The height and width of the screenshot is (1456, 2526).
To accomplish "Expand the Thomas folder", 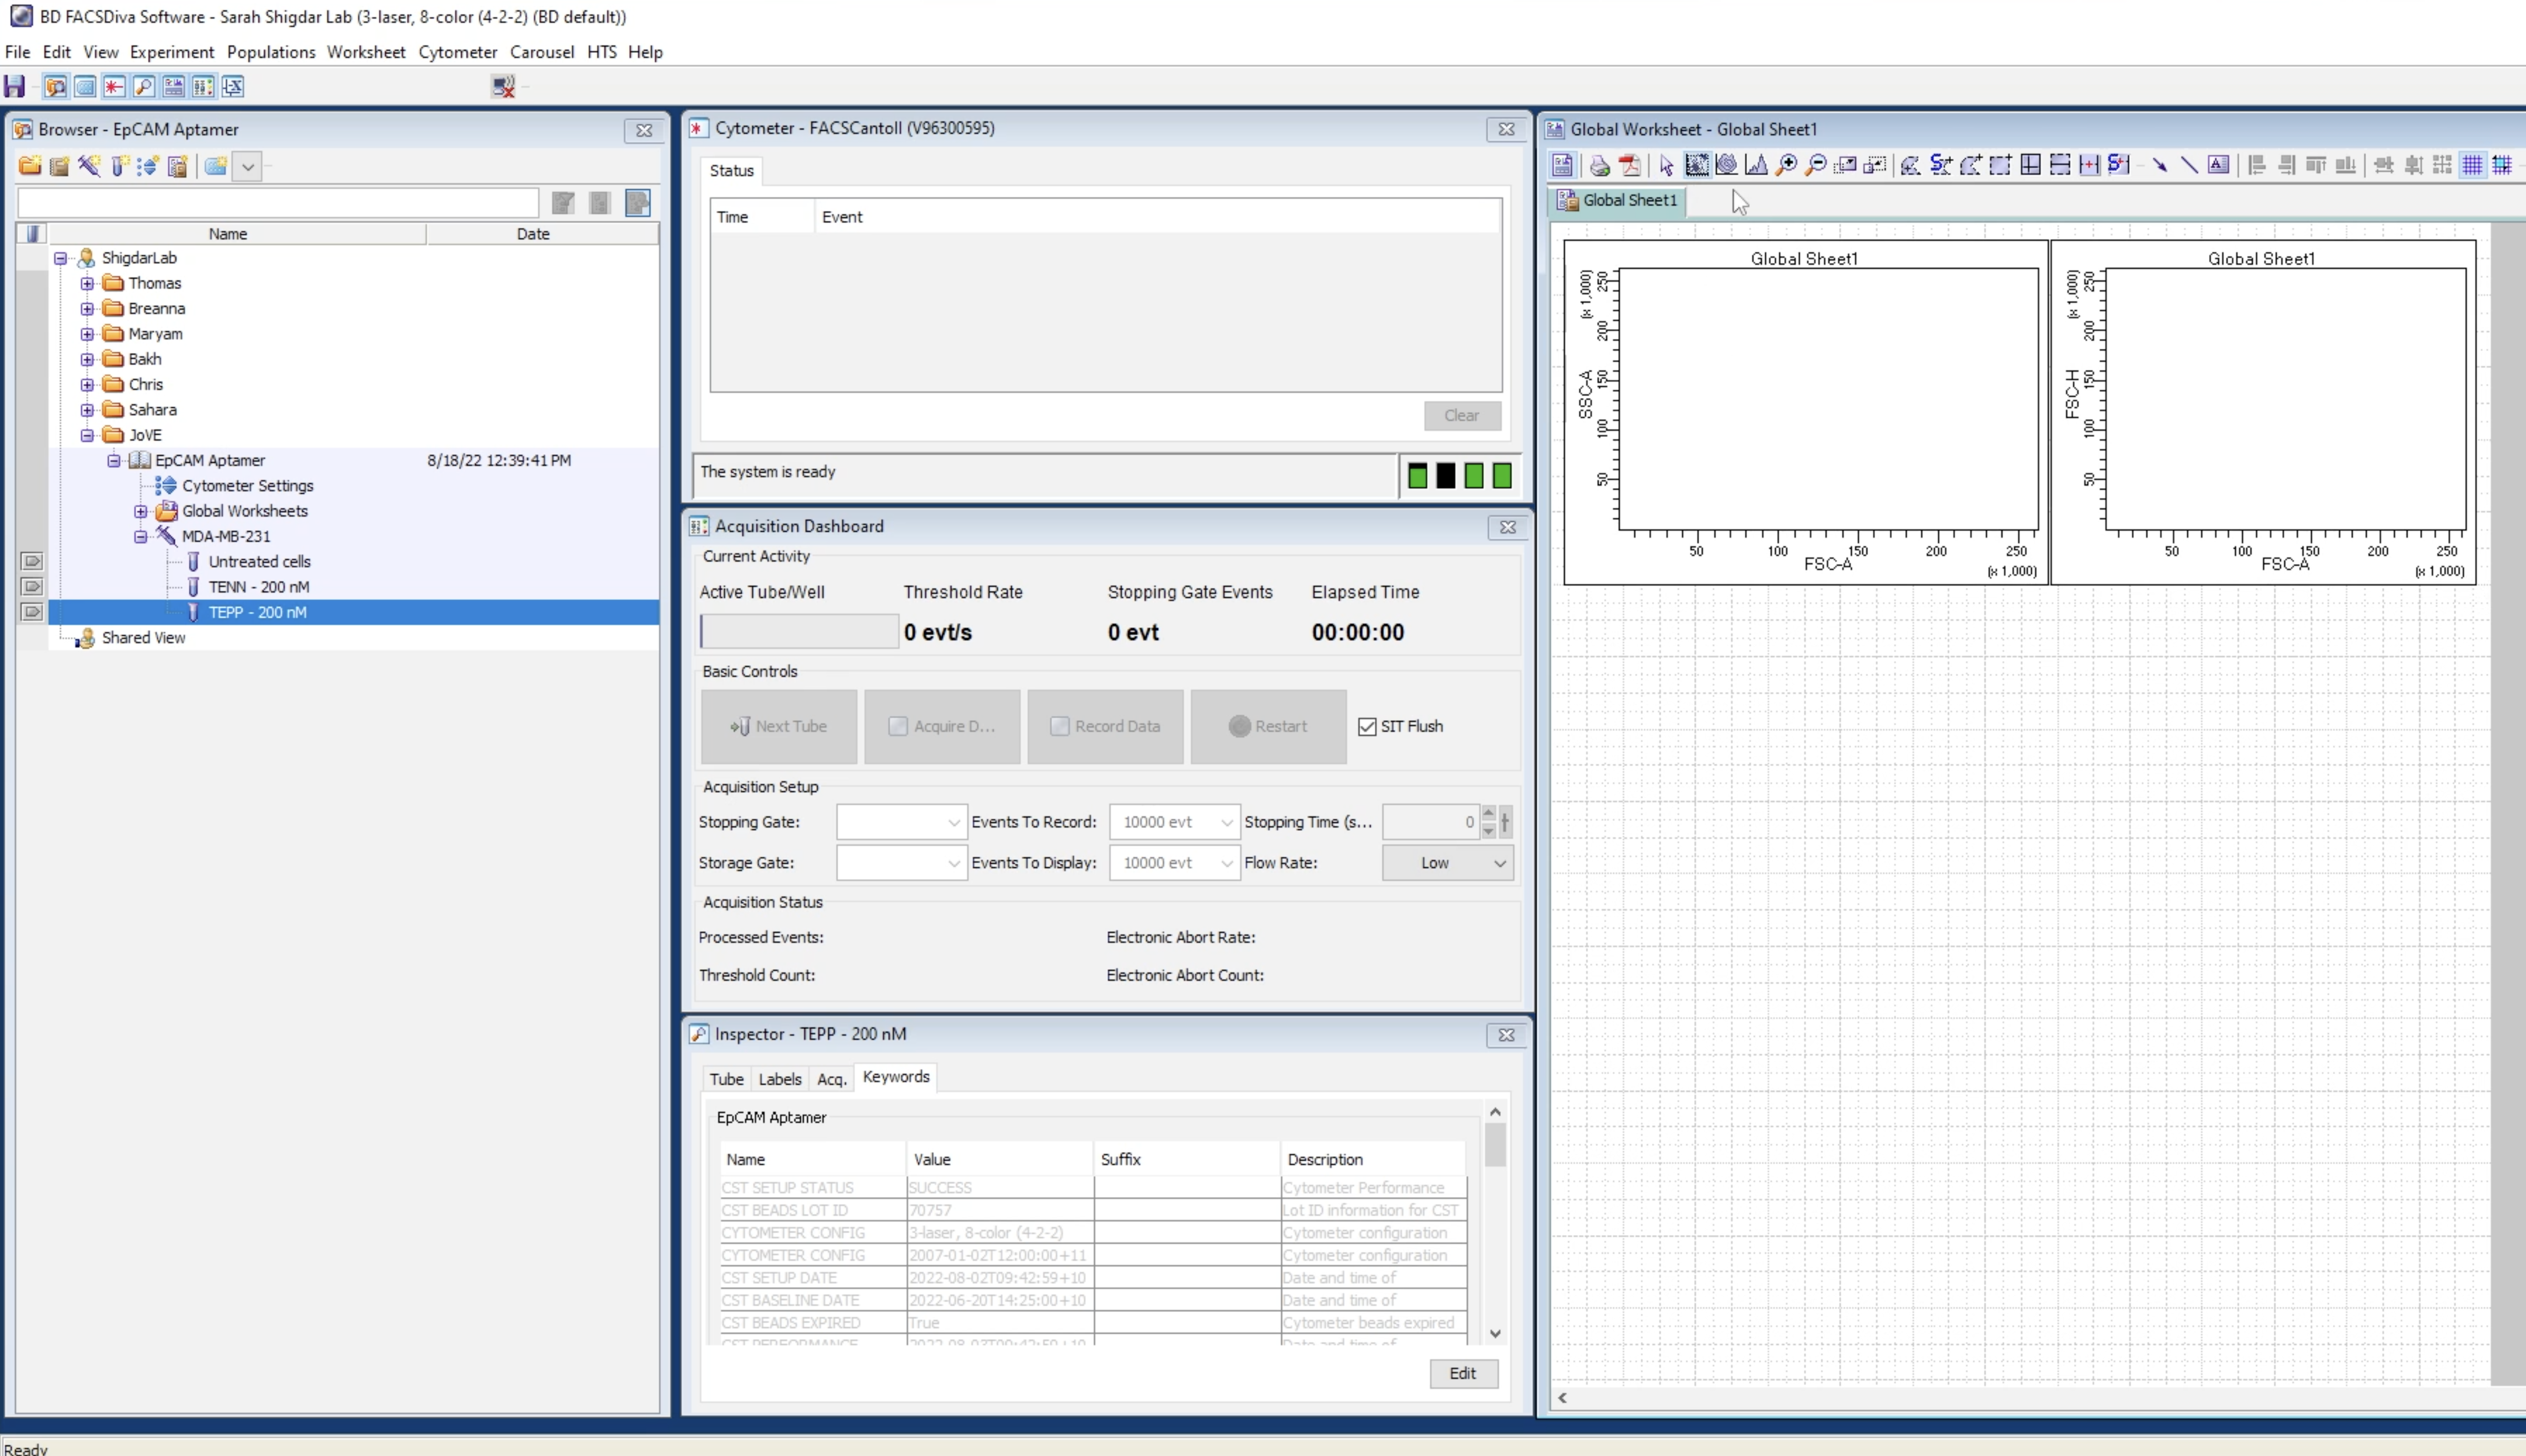I will coord(88,284).
